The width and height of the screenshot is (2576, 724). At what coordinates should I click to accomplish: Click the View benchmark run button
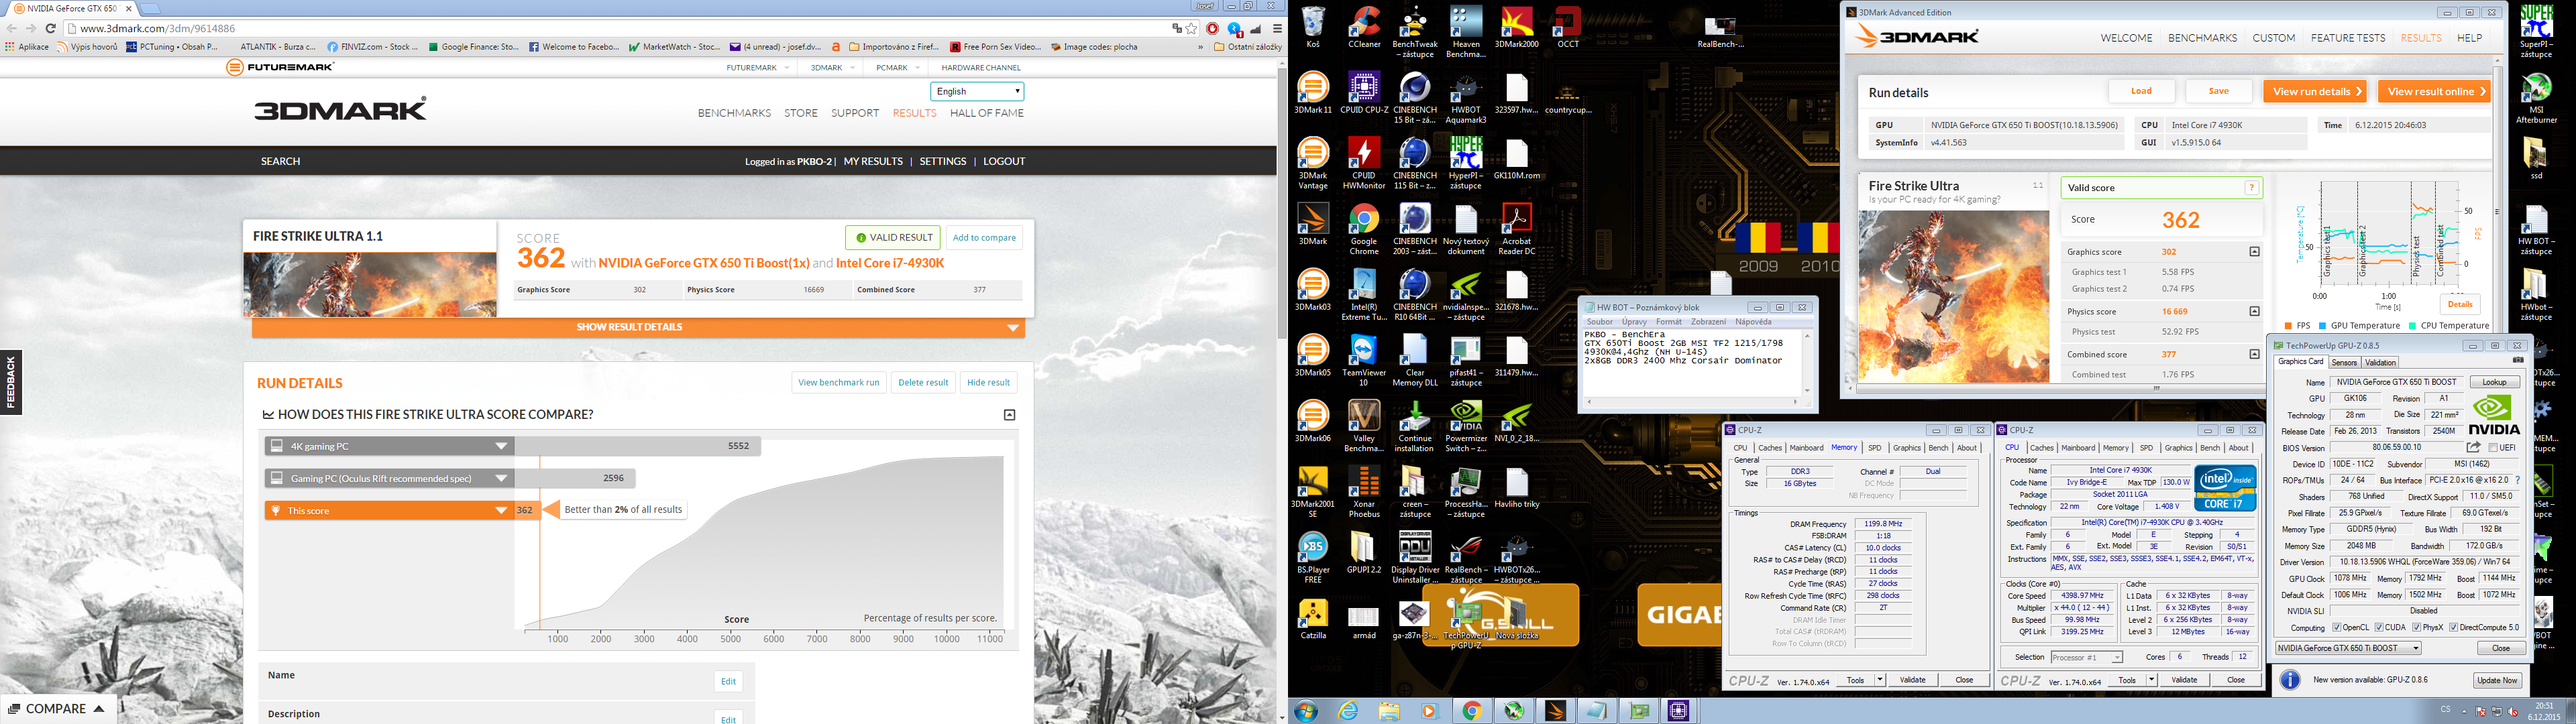click(838, 382)
